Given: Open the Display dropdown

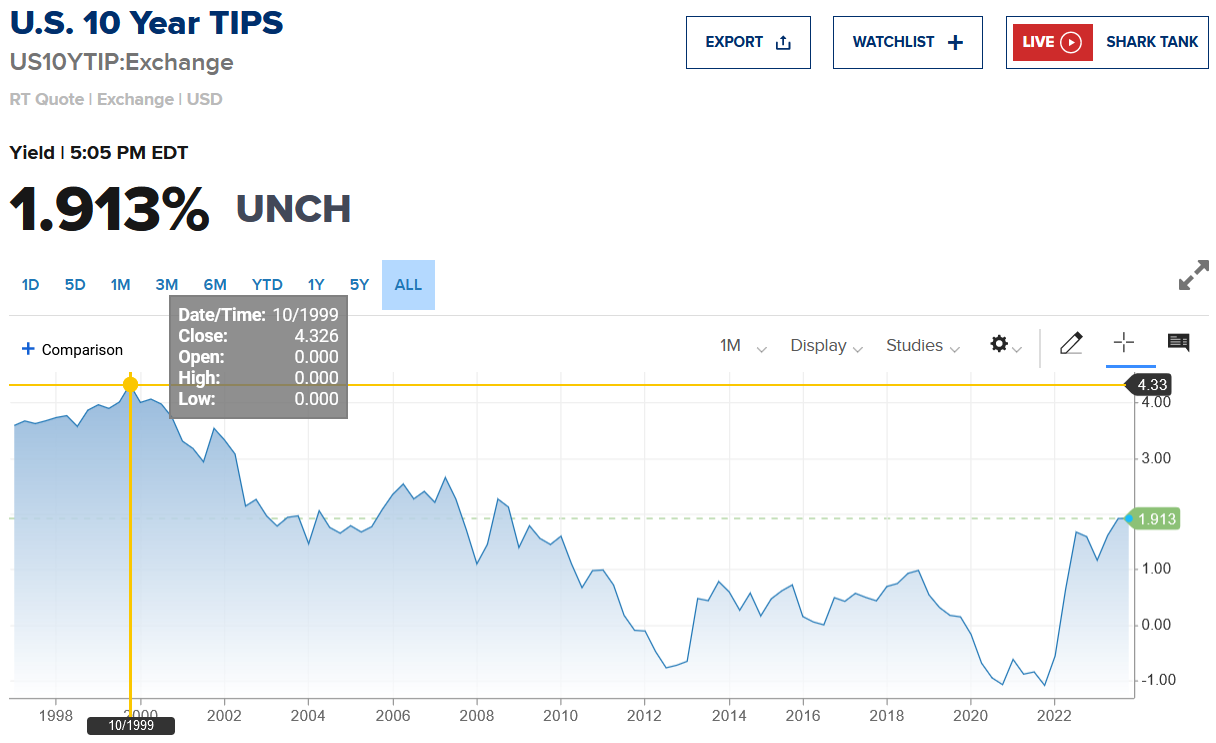Looking at the screenshot, I should (x=826, y=346).
